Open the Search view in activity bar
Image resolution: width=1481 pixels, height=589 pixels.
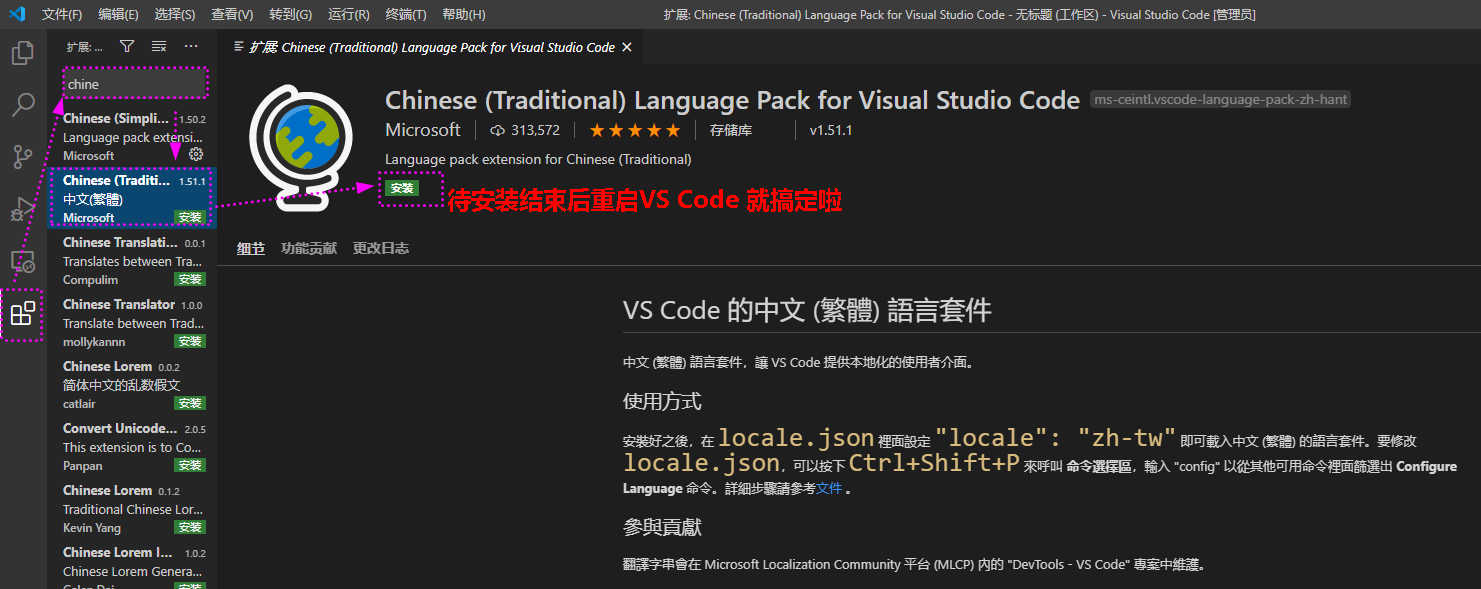coord(22,104)
